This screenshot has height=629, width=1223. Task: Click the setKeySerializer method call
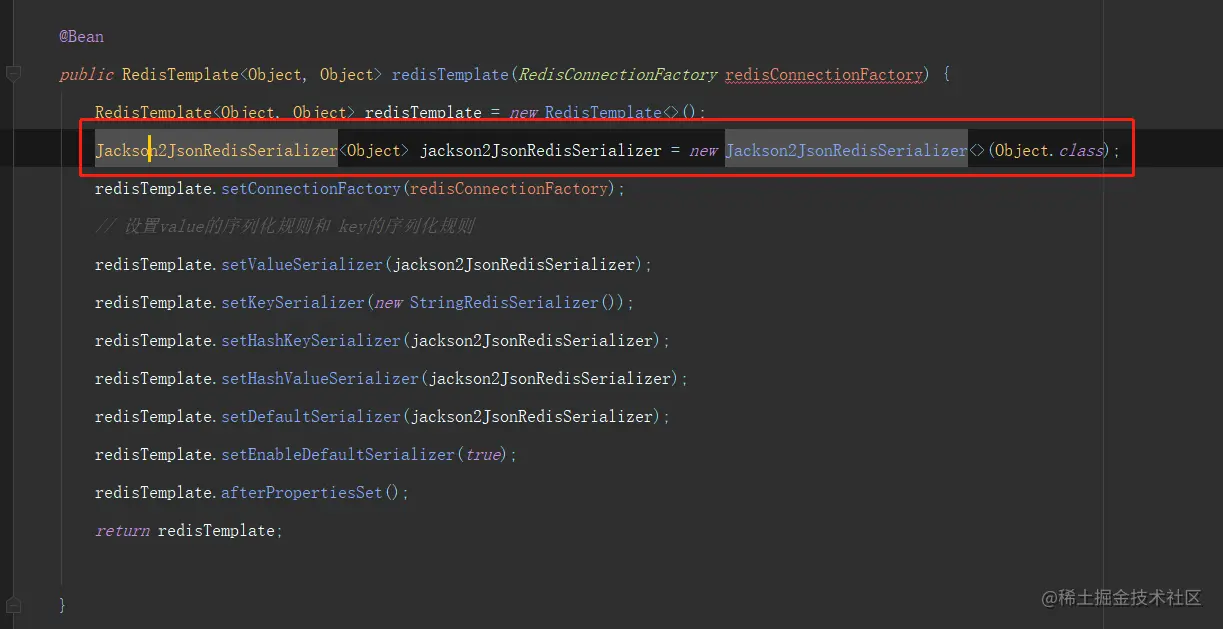pos(293,303)
